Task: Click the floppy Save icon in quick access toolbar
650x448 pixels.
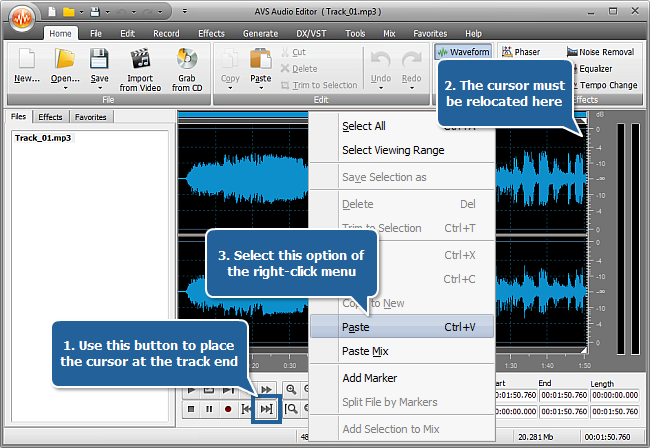Action: pos(95,12)
